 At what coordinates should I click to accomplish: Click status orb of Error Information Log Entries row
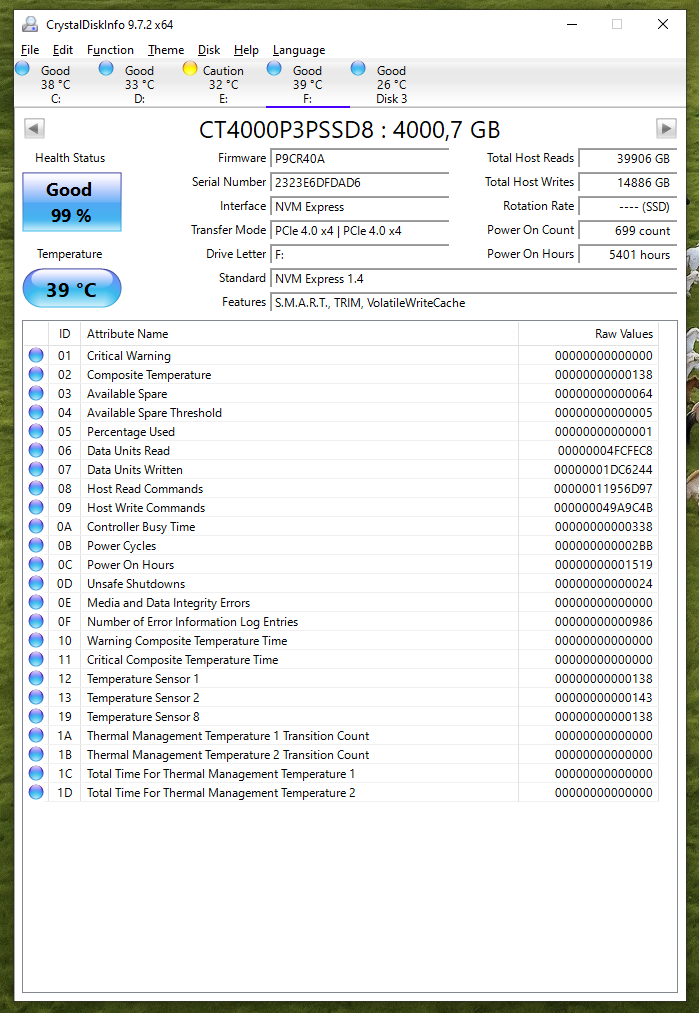coord(36,621)
